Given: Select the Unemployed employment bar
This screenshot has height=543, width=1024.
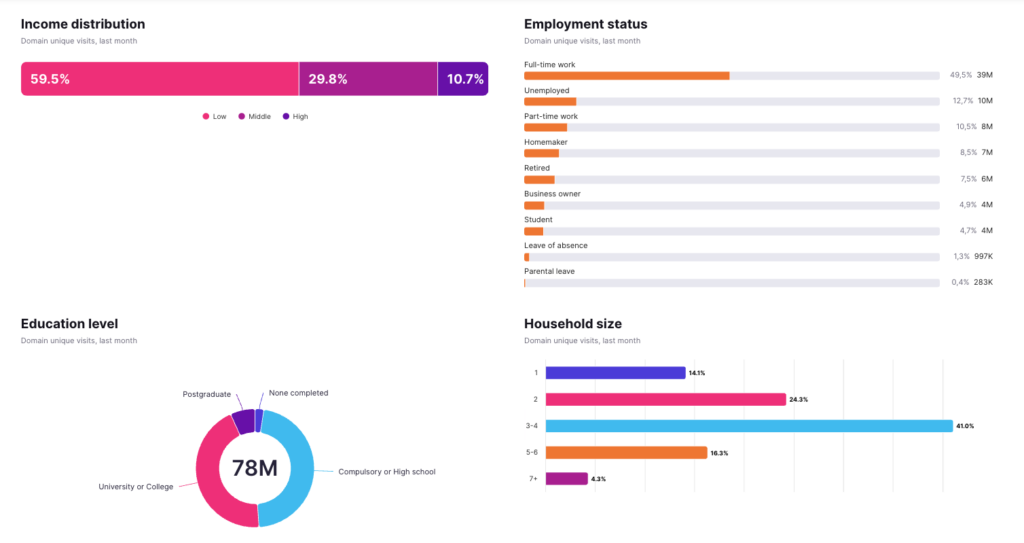Looking at the screenshot, I should 550,101.
